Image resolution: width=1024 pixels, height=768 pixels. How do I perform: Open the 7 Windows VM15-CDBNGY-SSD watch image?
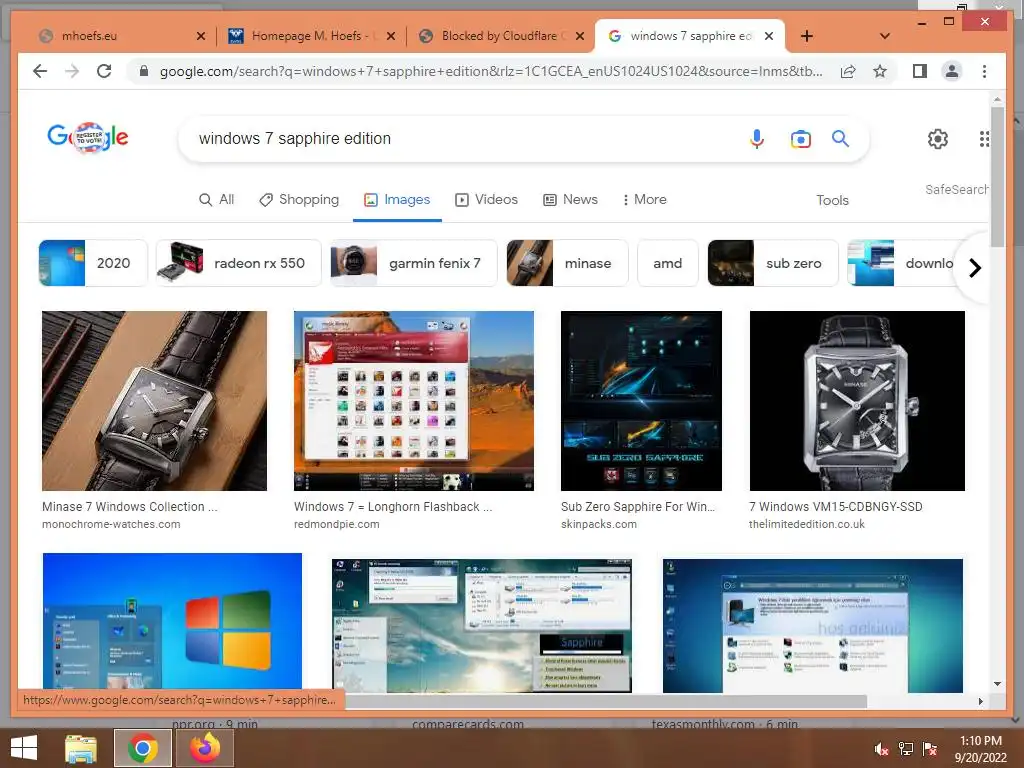857,400
